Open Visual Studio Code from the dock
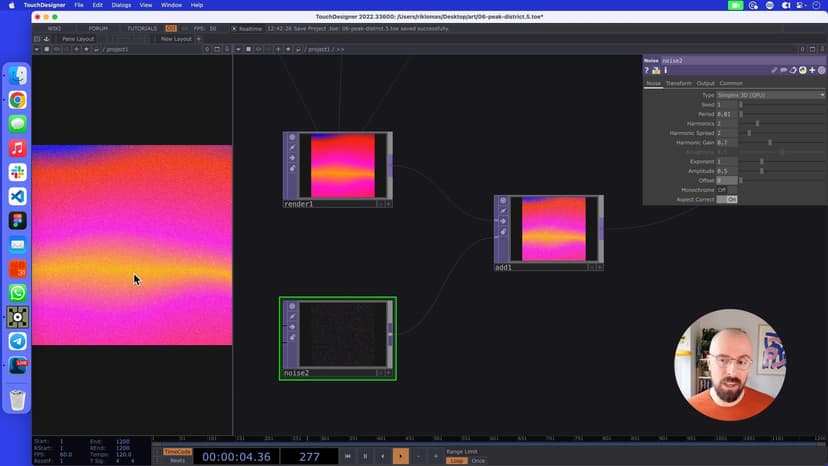The image size is (828, 466). 17,196
